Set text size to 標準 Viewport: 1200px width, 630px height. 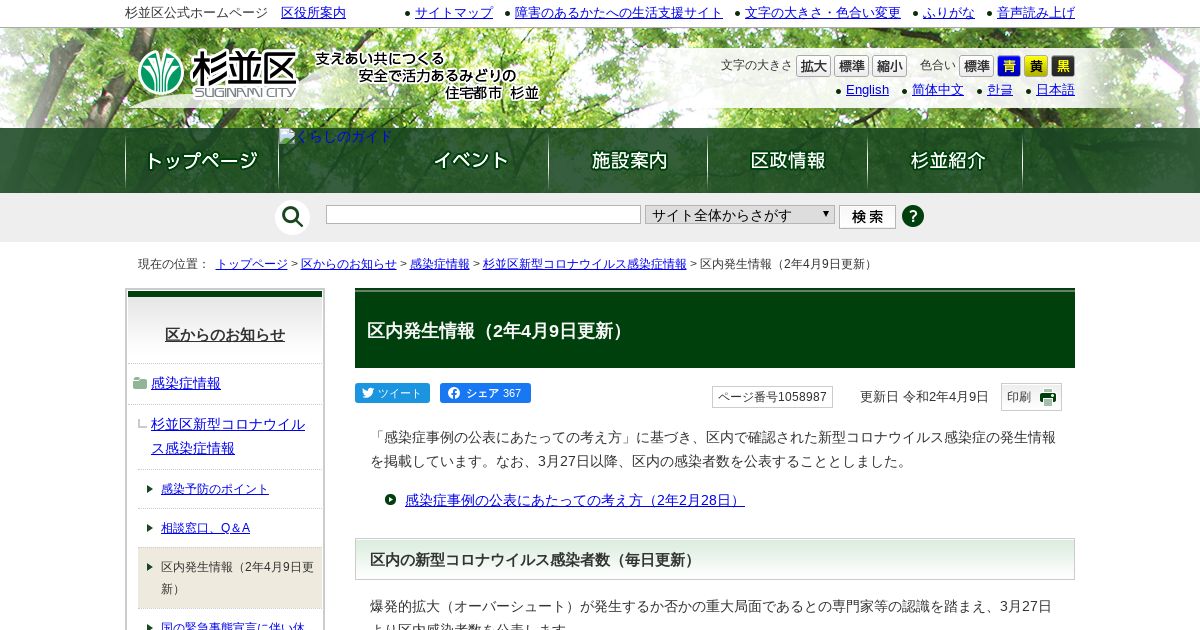tap(852, 66)
